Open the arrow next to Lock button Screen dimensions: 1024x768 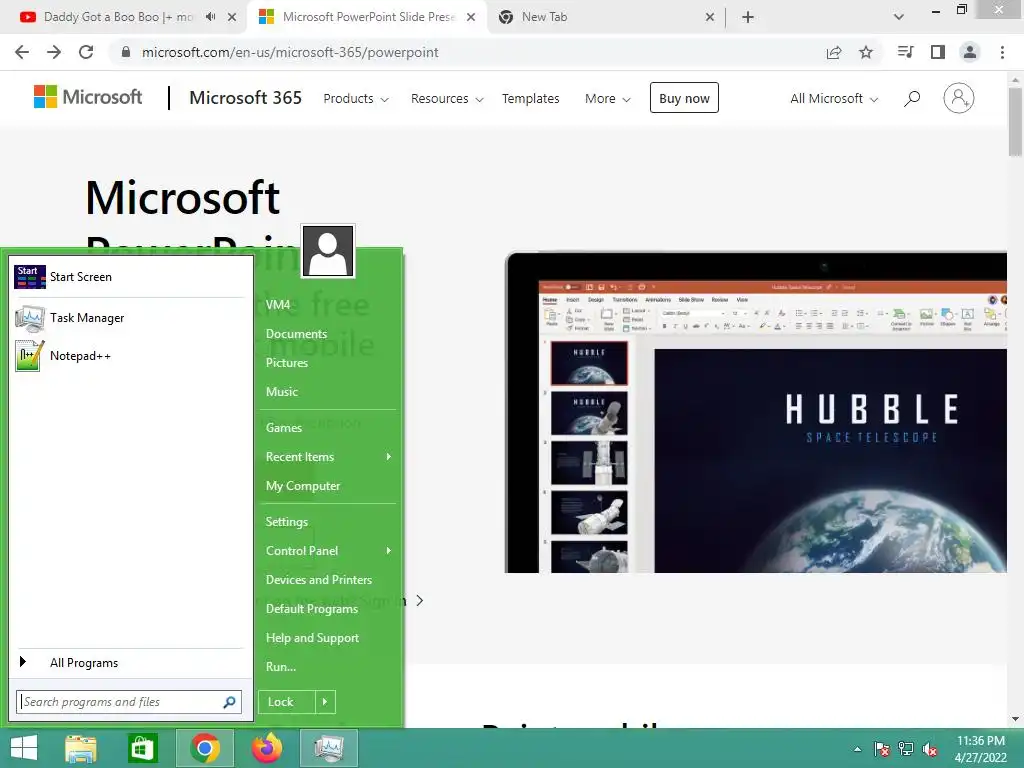point(325,702)
